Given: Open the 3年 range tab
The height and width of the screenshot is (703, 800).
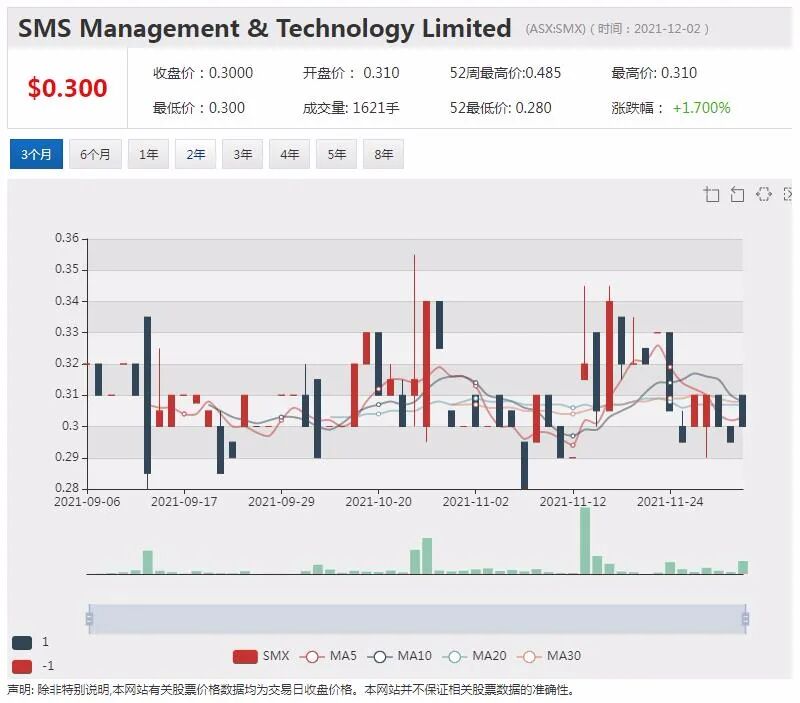Looking at the screenshot, I should [242, 154].
